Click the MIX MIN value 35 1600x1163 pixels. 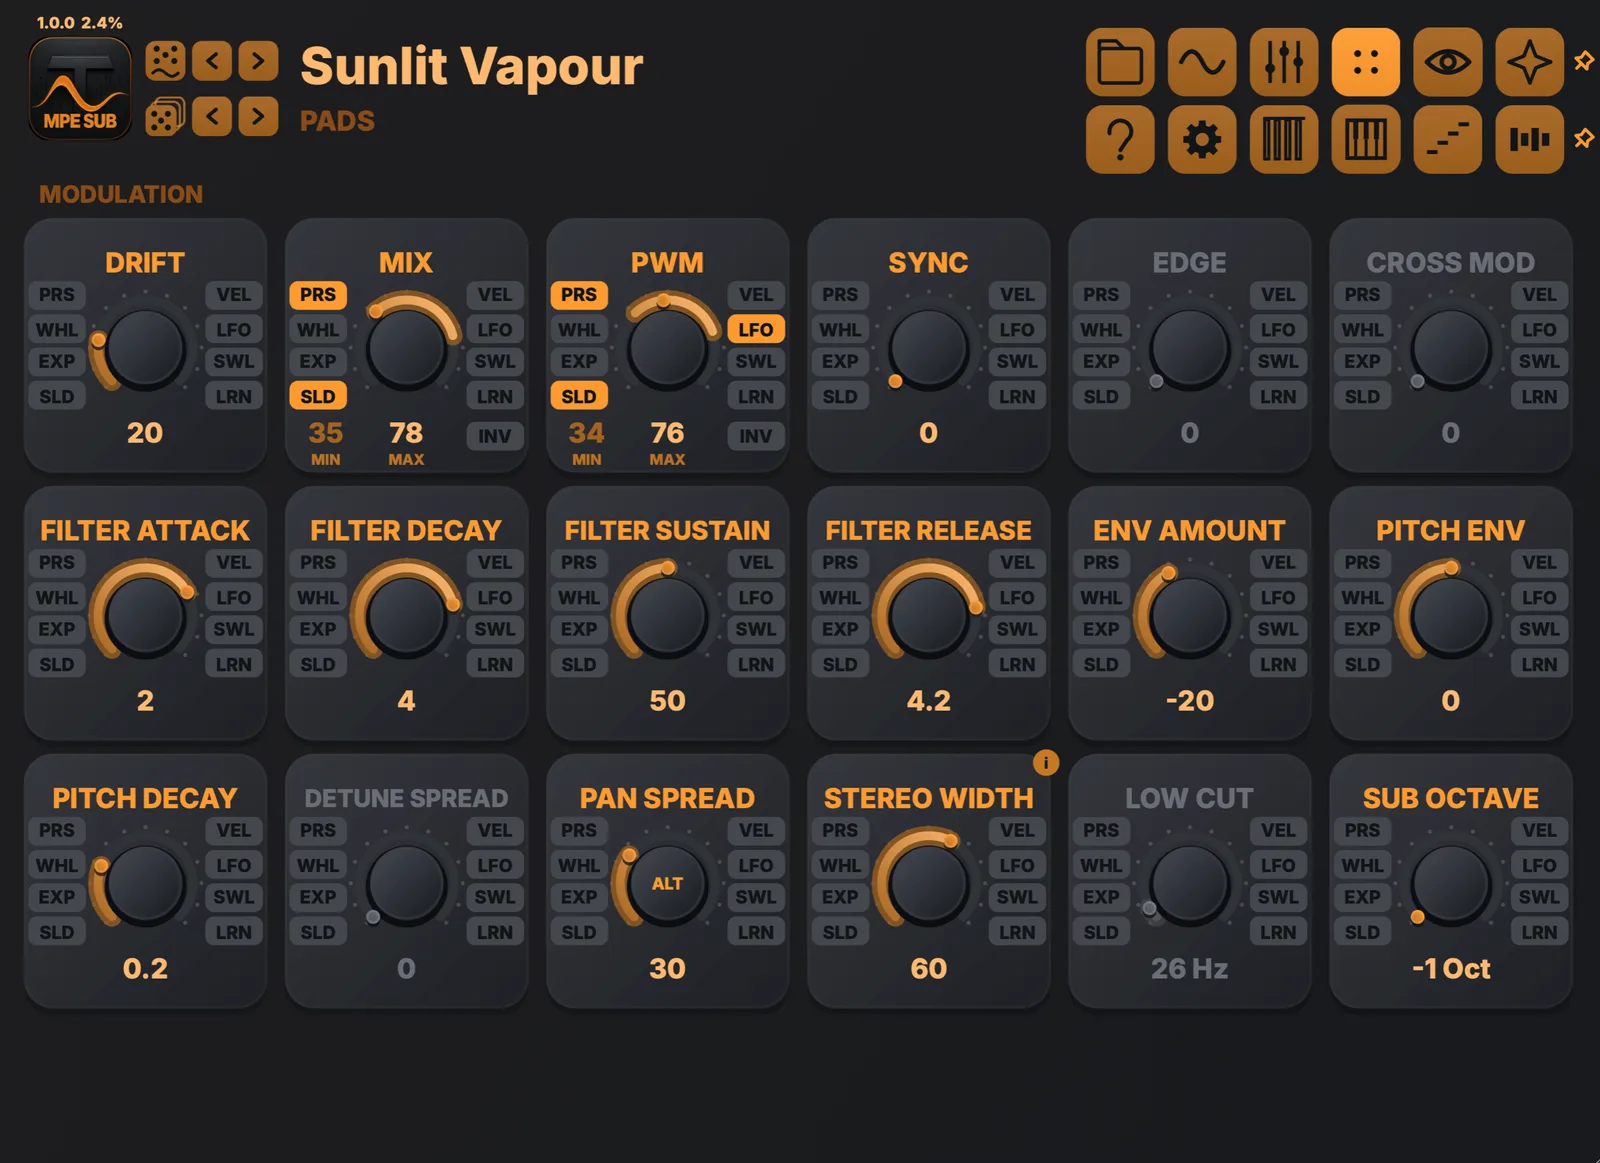pyautogui.click(x=325, y=433)
